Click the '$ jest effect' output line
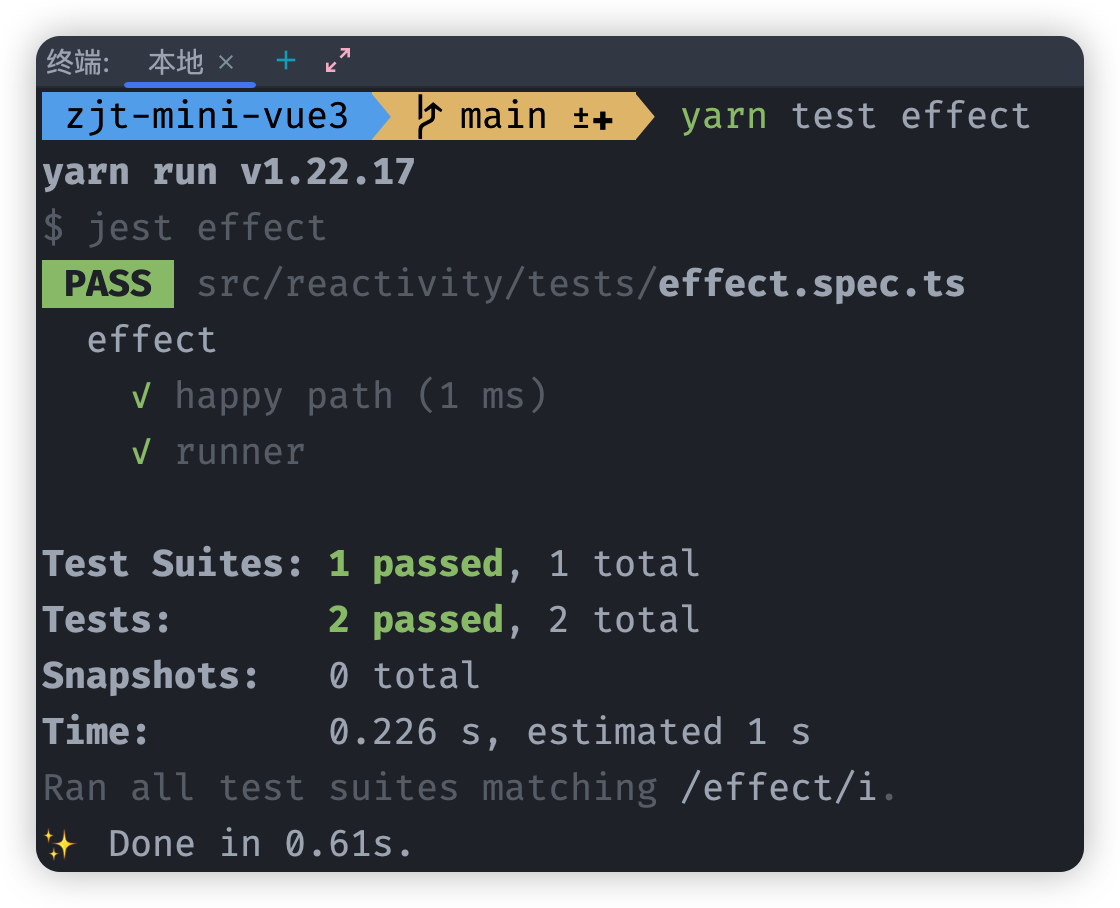 point(184,228)
